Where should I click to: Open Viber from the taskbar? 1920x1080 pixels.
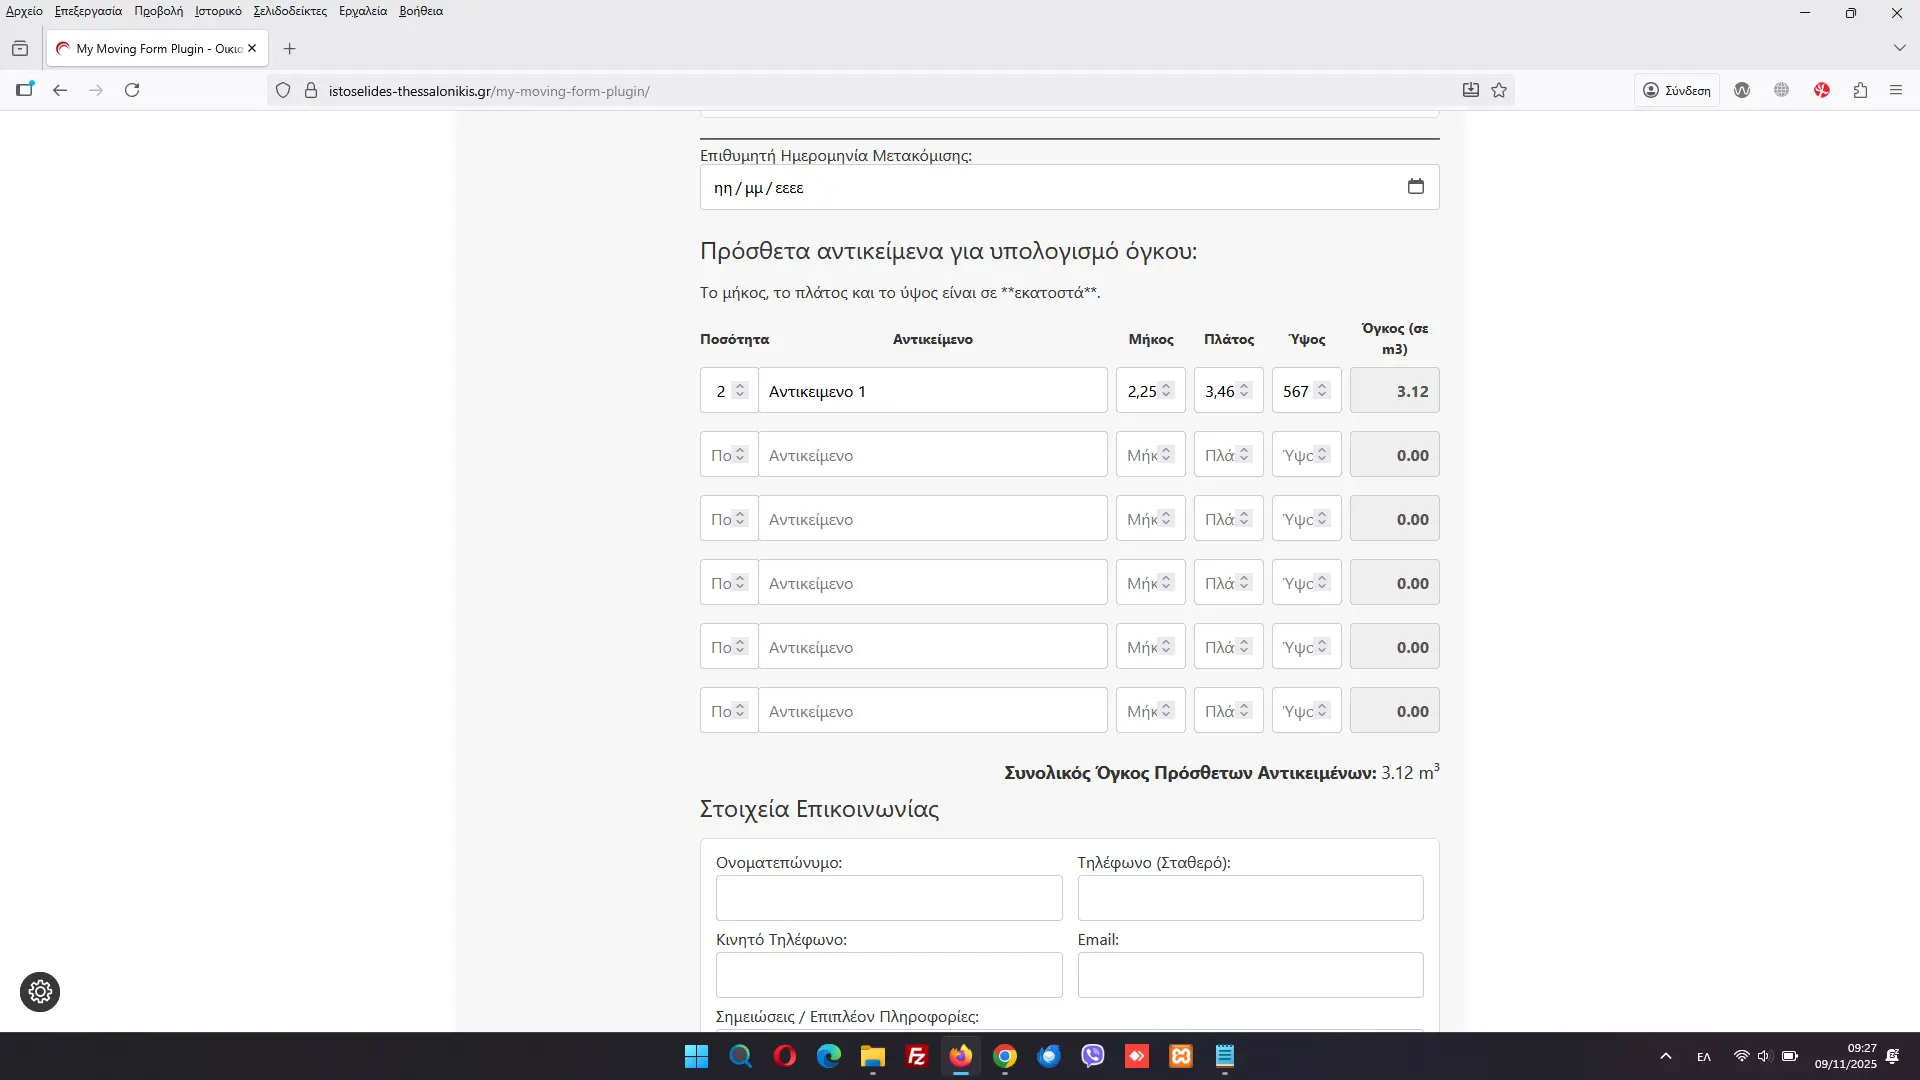pyautogui.click(x=1093, y=1056)
